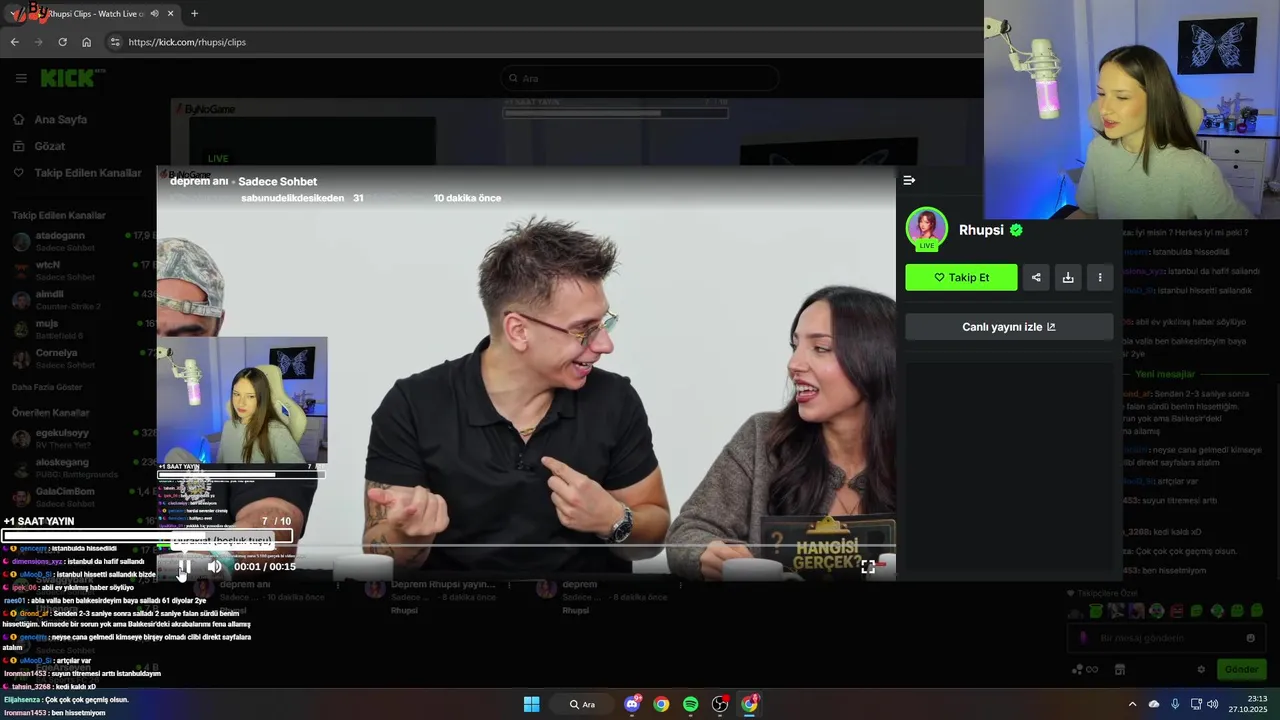Pause the clip playback
Viewport: 1280px width, 720px height.
coord(184,566)
